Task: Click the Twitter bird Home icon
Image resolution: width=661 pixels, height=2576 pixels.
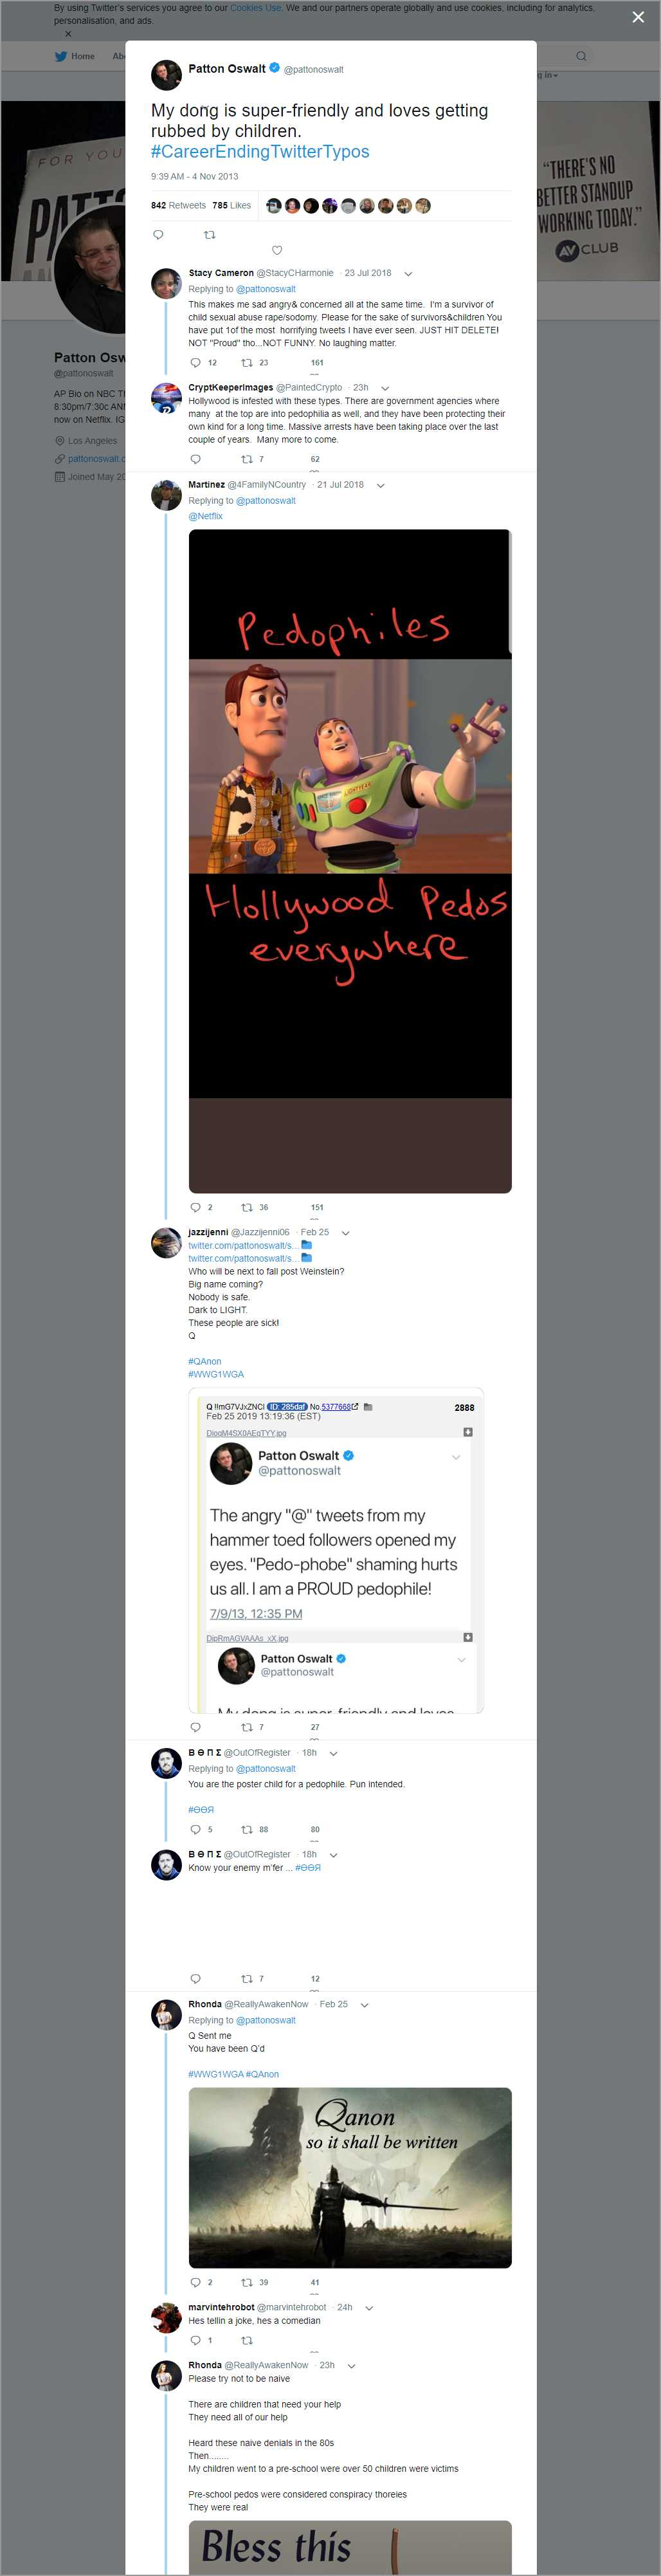Action: (61, 57)
